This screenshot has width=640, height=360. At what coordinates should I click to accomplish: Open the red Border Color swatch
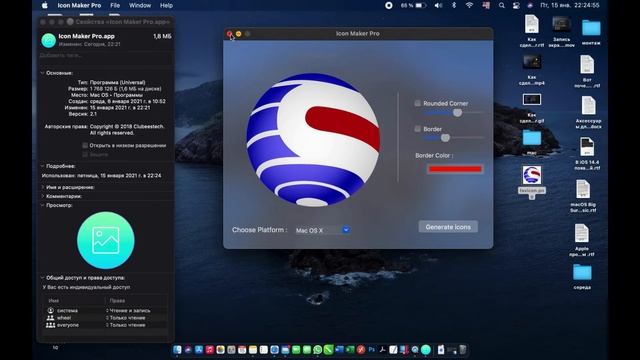tap(455, 169)
